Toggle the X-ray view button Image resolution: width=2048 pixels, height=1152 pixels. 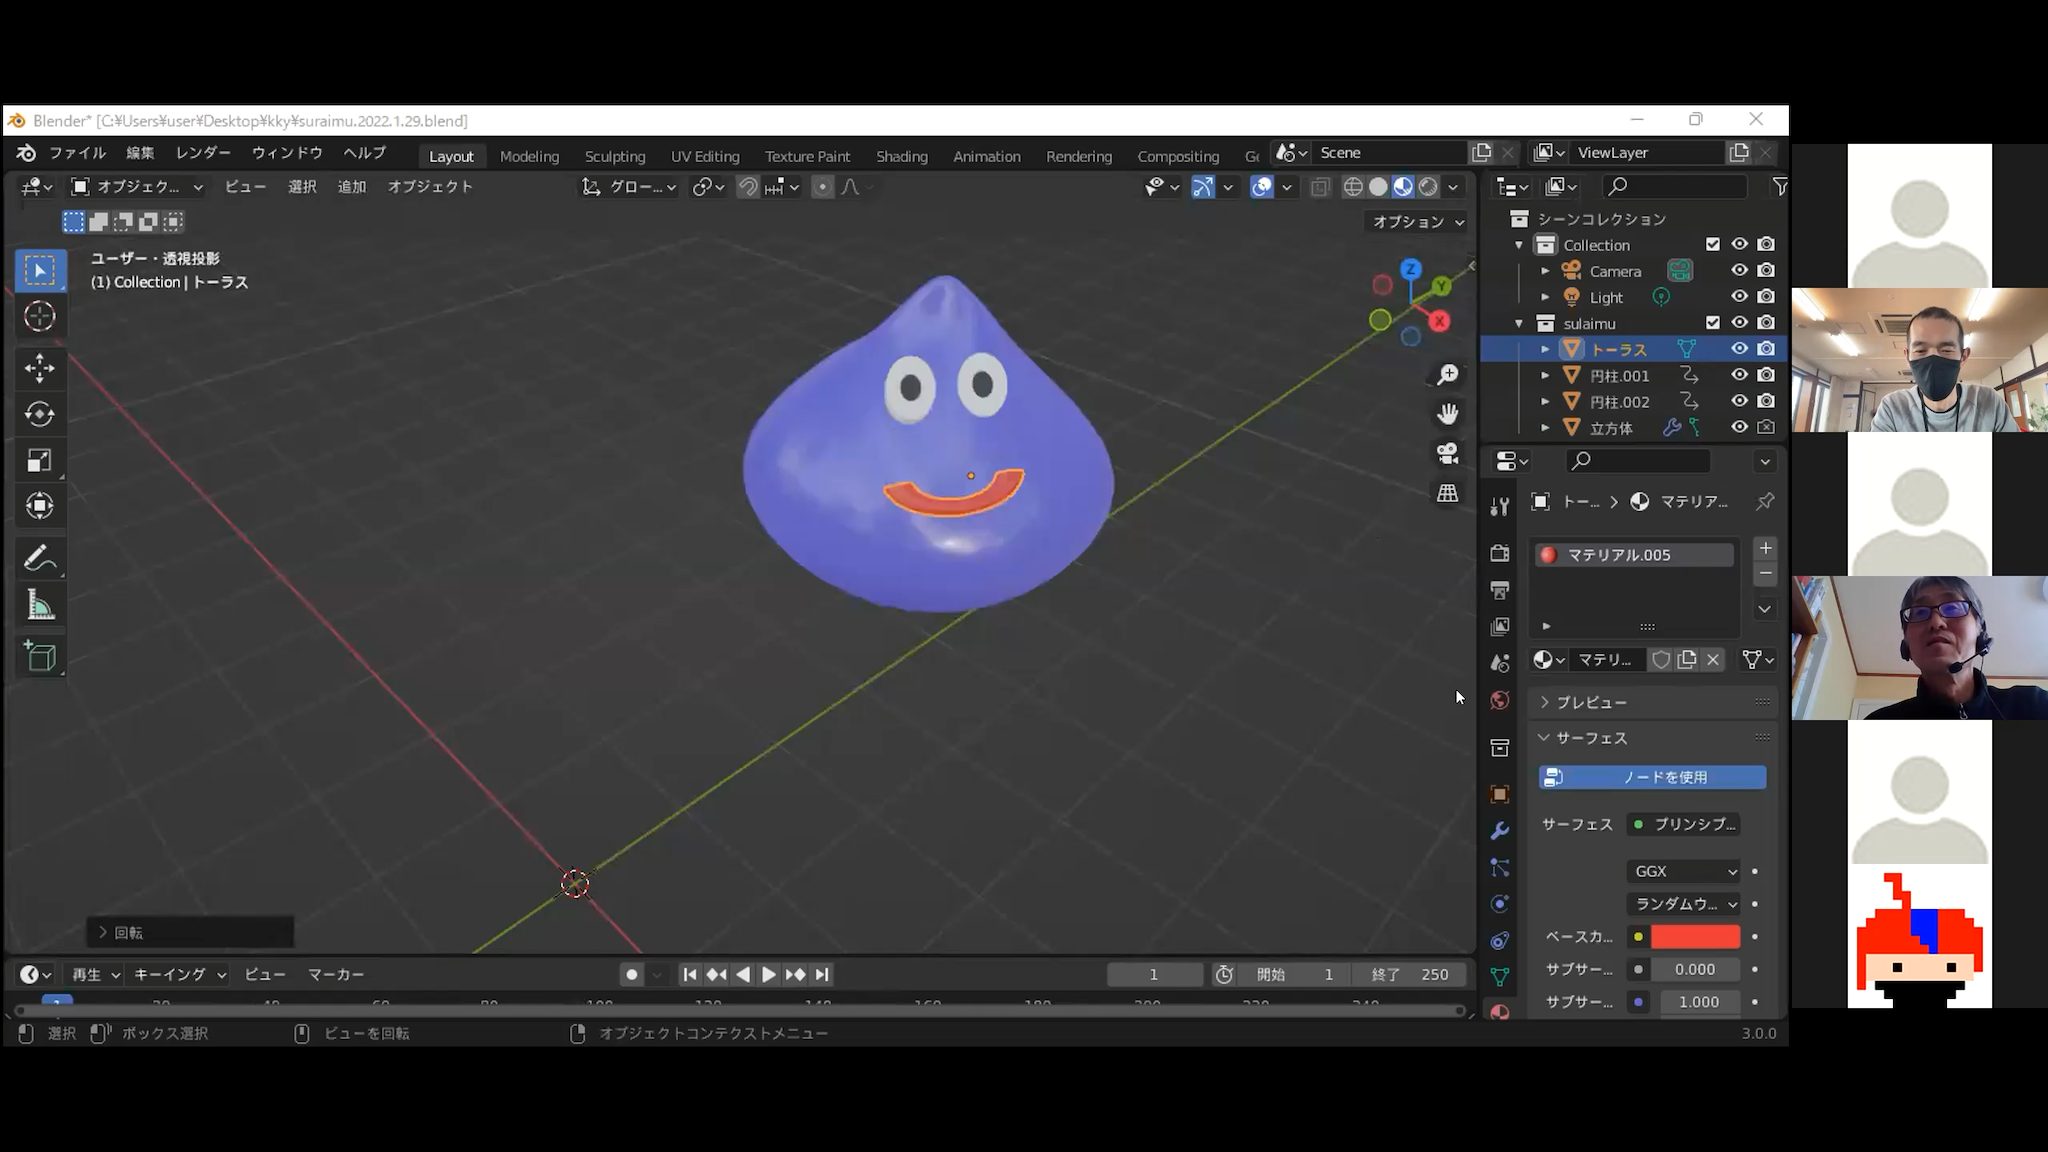point(1320,187)
